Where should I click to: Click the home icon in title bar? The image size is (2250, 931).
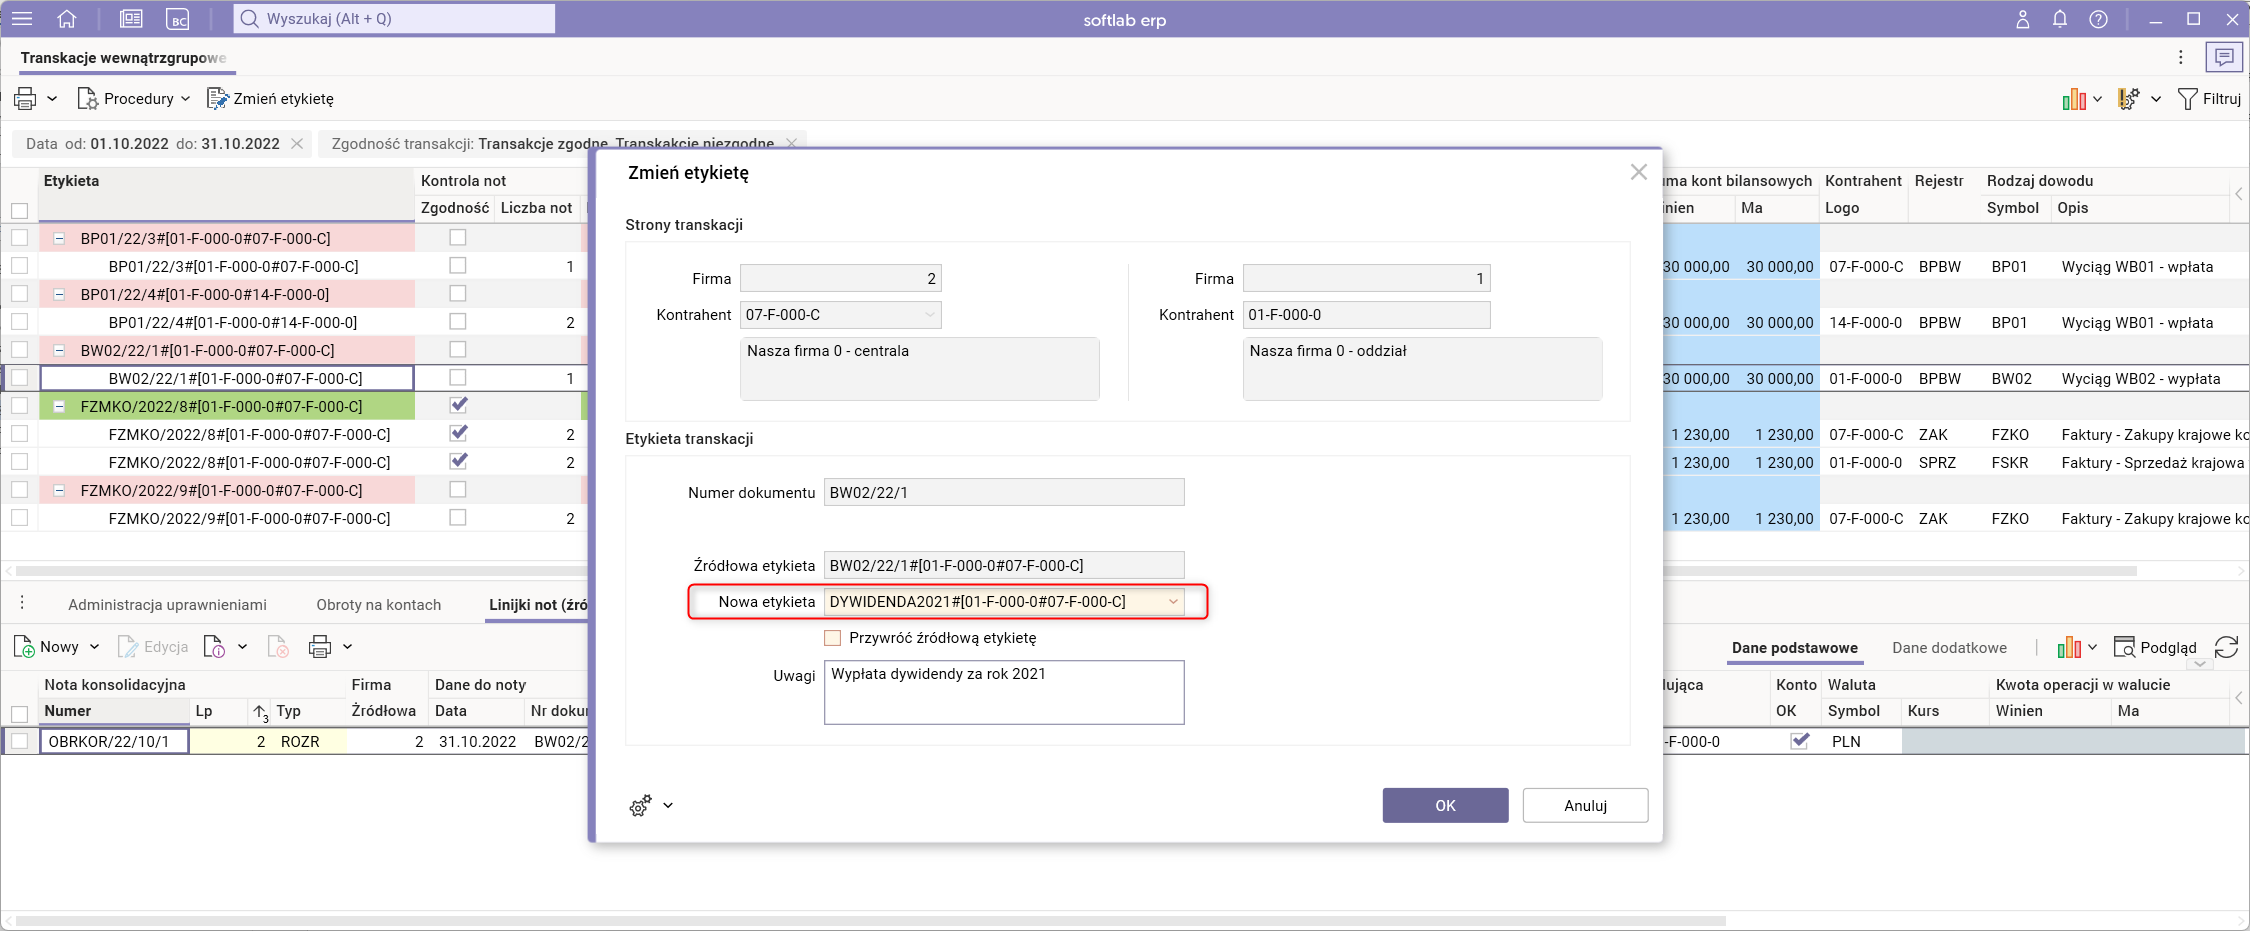coord(67,19)
